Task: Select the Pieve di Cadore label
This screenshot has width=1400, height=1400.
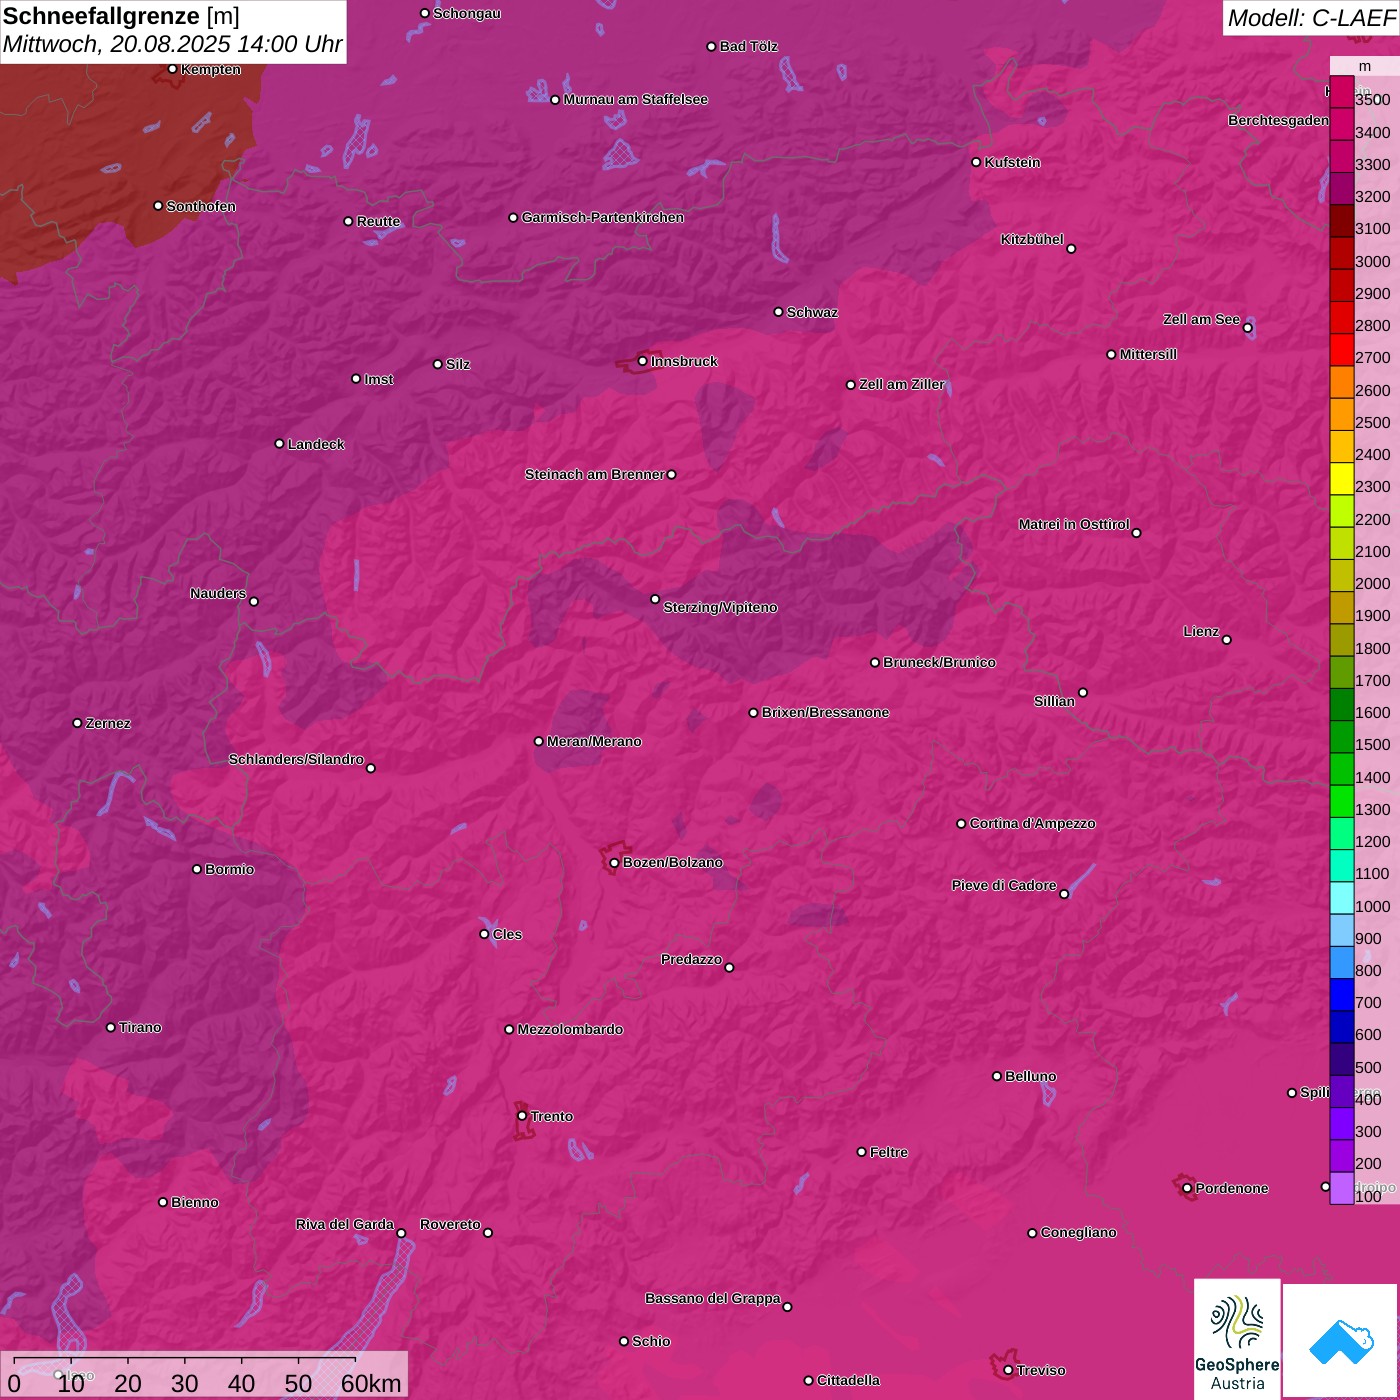Action: [1004, 885]
